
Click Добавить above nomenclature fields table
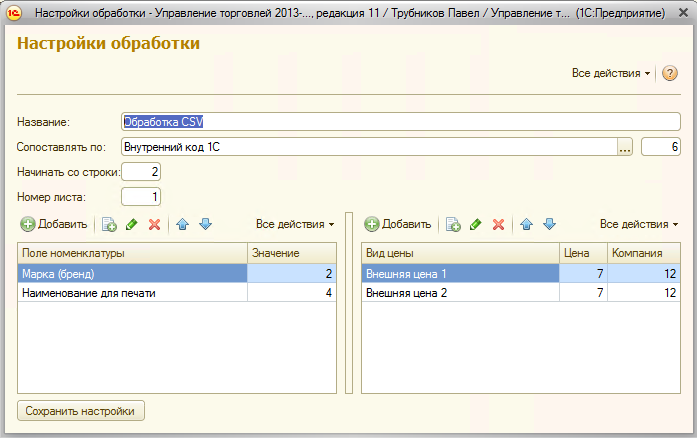click(55, 225)
